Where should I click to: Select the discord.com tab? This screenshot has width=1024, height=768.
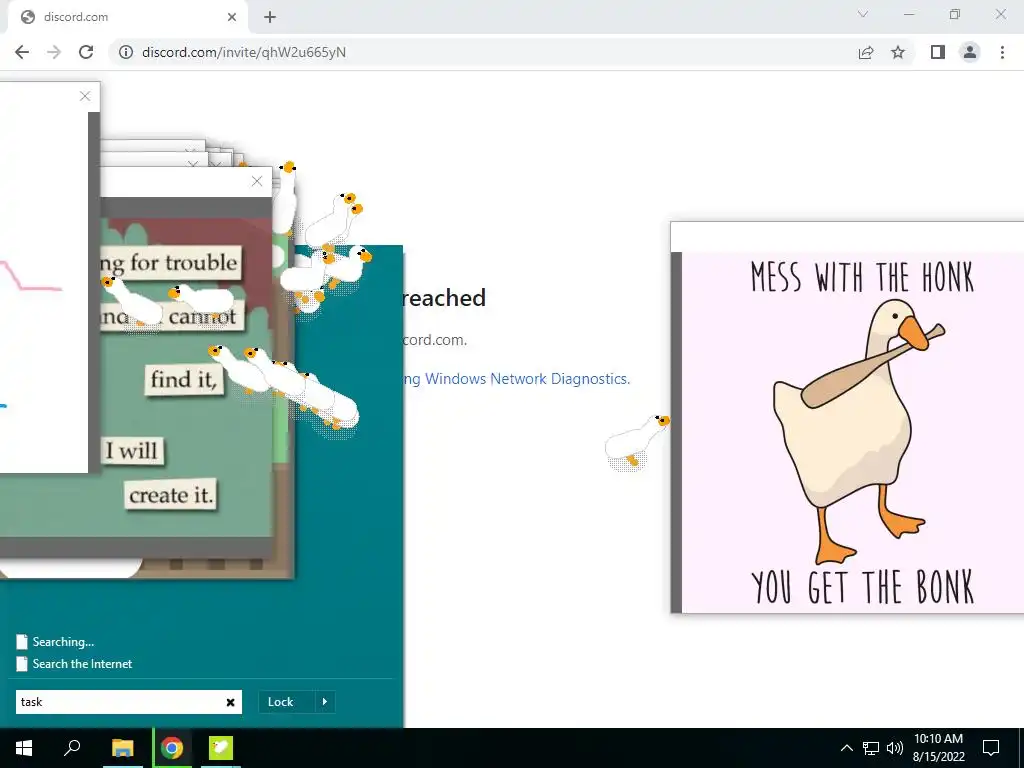tap(127, 17)
